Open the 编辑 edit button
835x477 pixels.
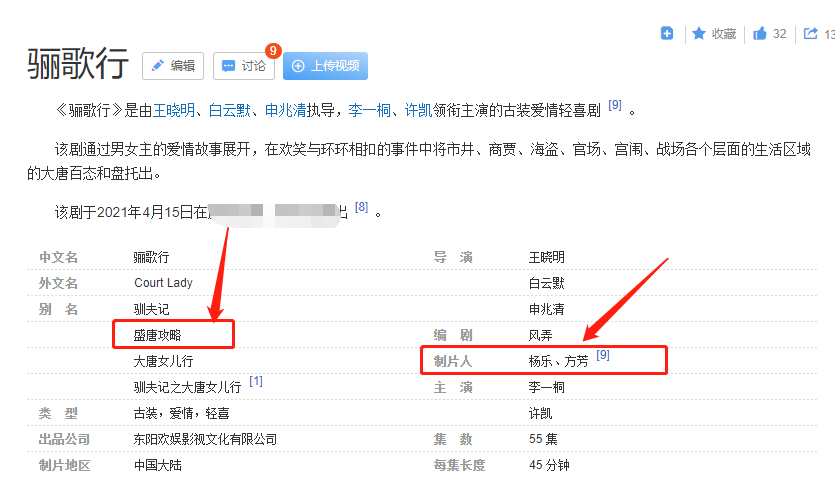pyautogui.click(x=173, y=66)
